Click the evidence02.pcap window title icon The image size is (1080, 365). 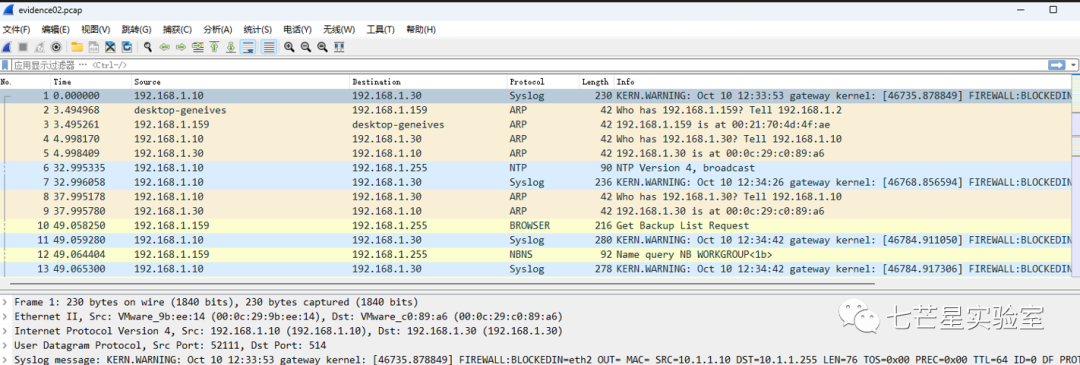(x=8, y=10)
